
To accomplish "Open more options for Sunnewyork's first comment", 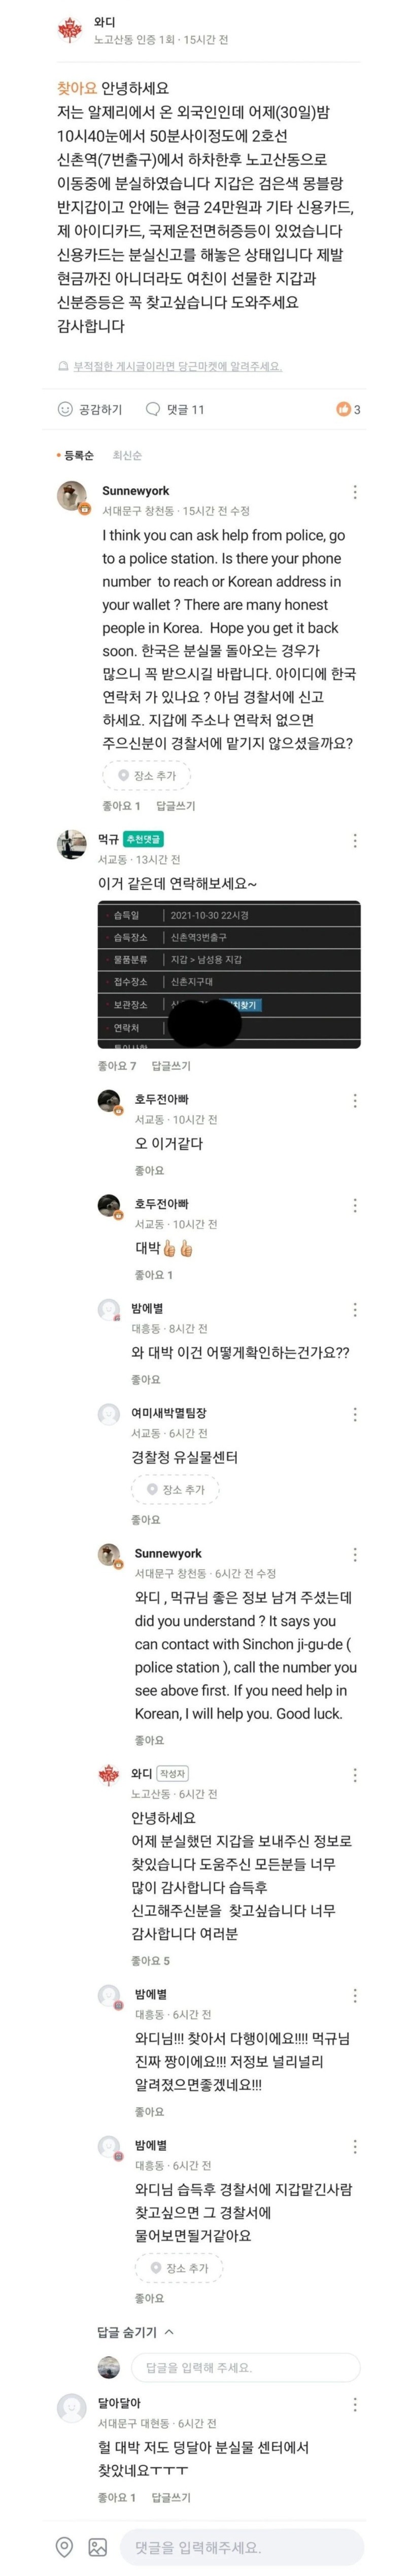I will [355, 492].
